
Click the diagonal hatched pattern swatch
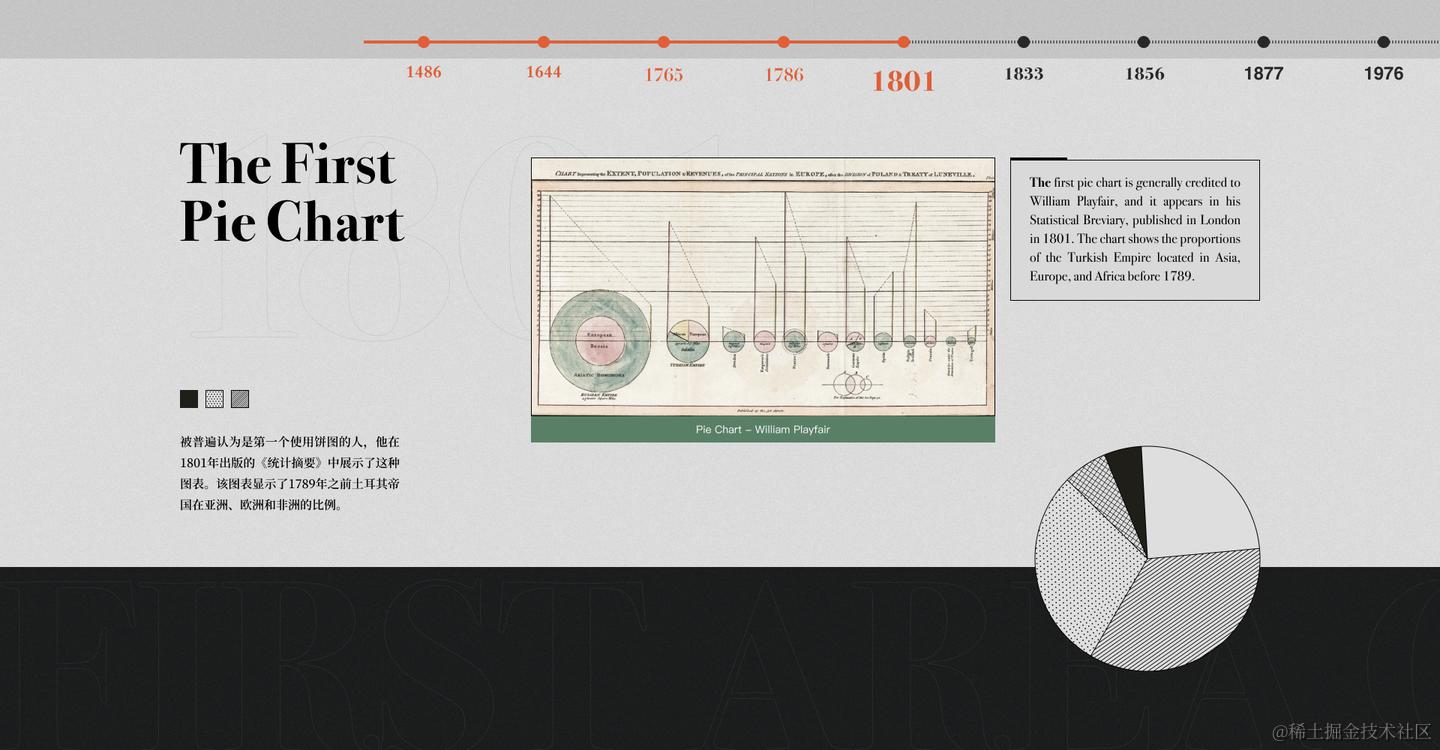(240, 399)
